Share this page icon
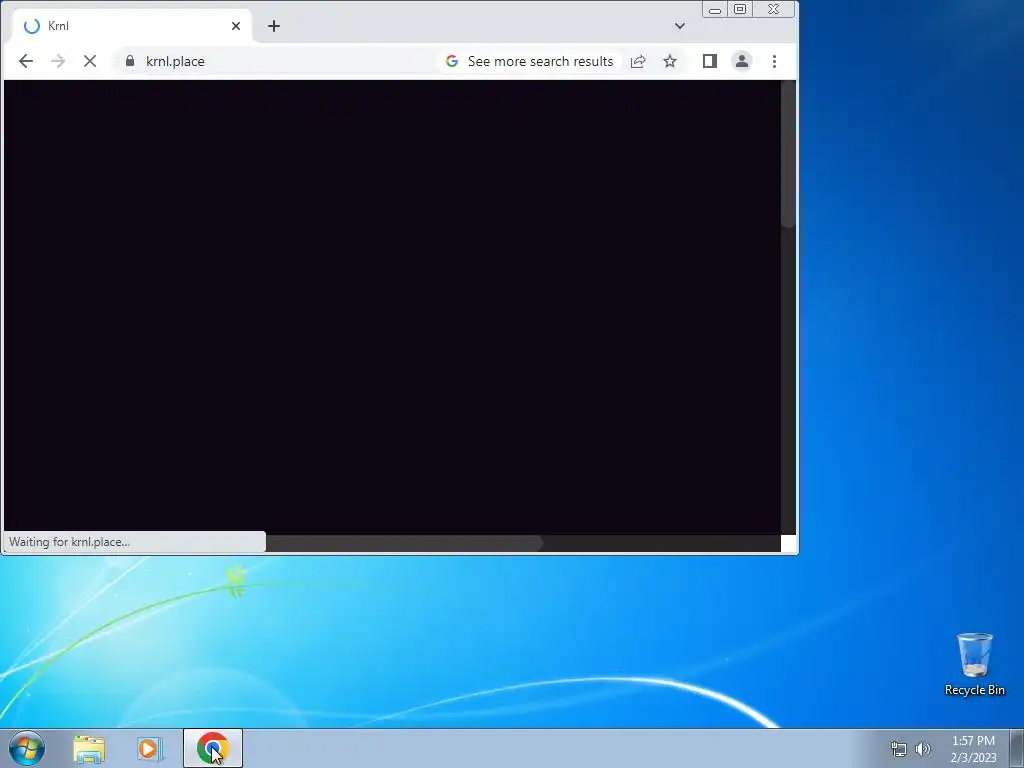Image resolution: width=1024 pixels, height=768 pixels. [638, 61]
